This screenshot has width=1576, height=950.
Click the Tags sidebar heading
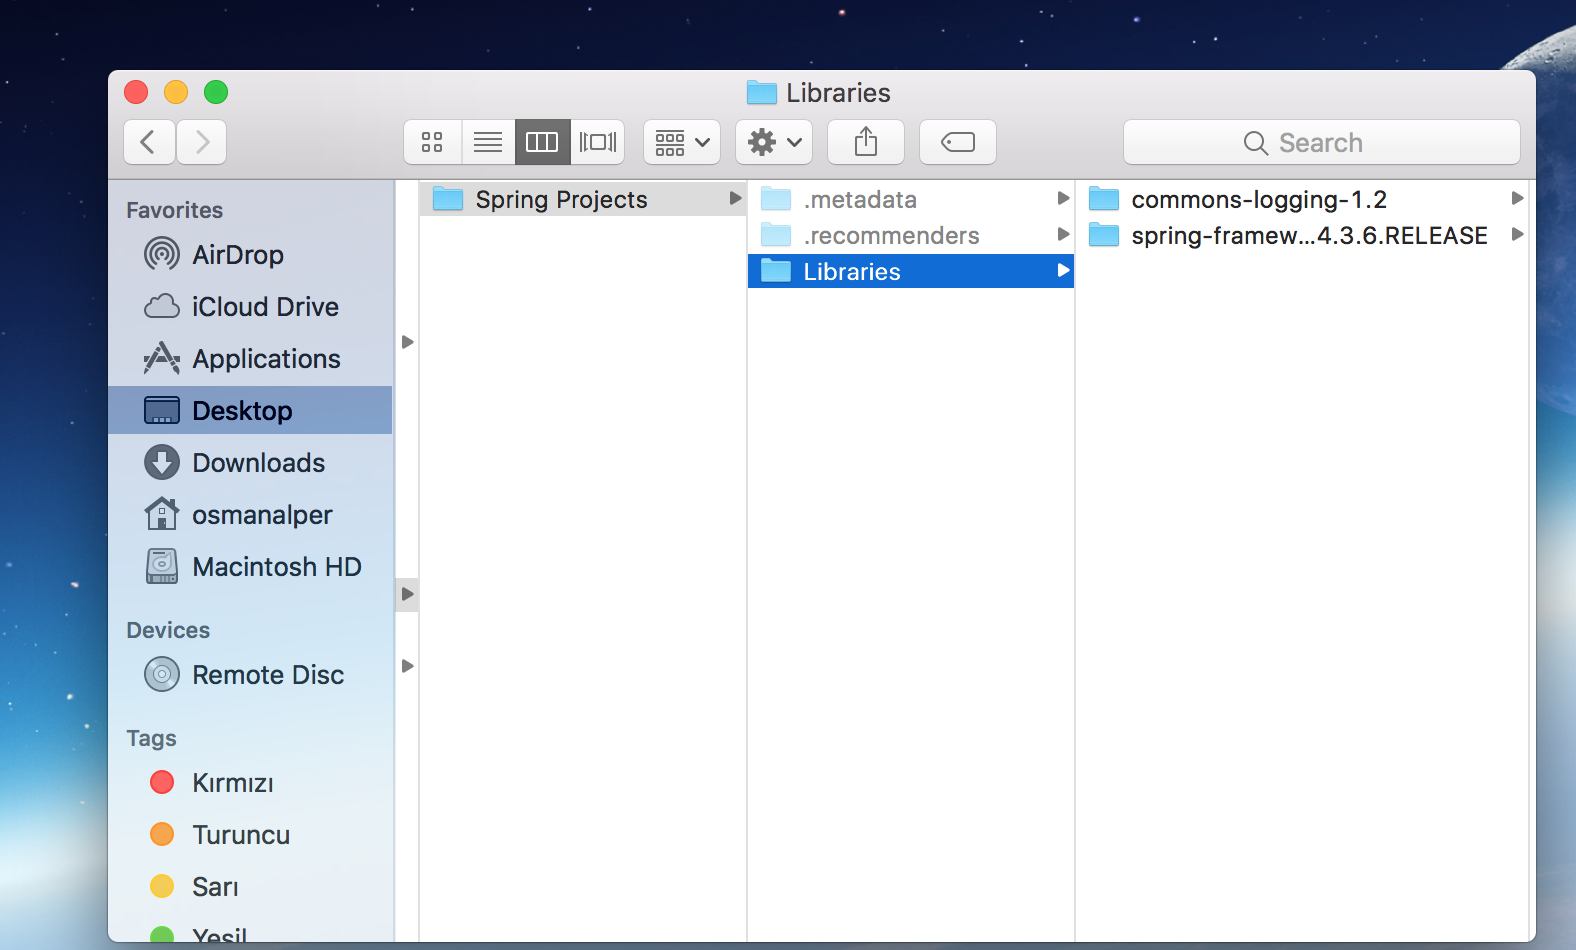click(151, 738)
